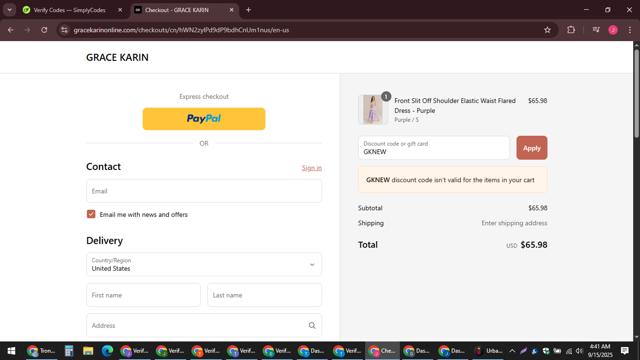Image resolution: width=640 pixels, height=360 pixels.
Task: Select the Checkout - GRACE KARIN tab
Action: click(x=184, y=10)
